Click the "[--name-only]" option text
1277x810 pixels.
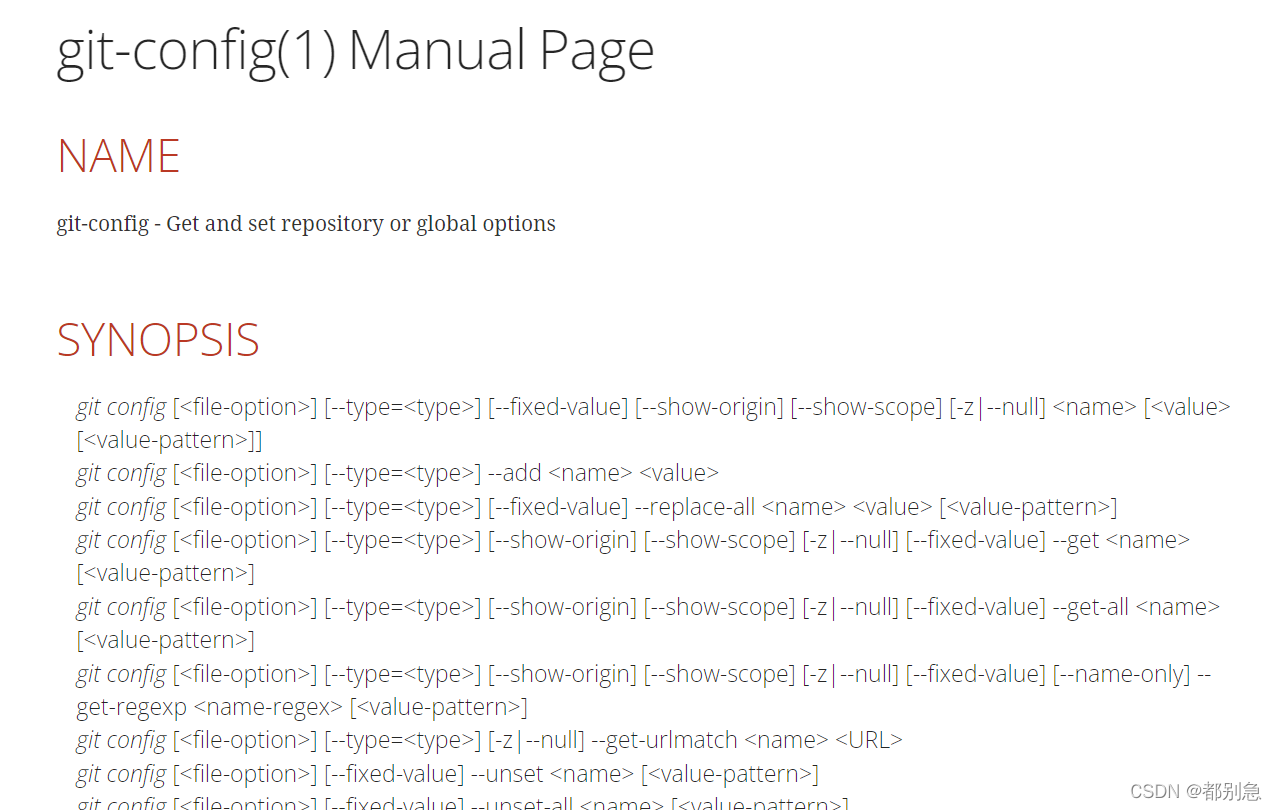[1121, 674]
